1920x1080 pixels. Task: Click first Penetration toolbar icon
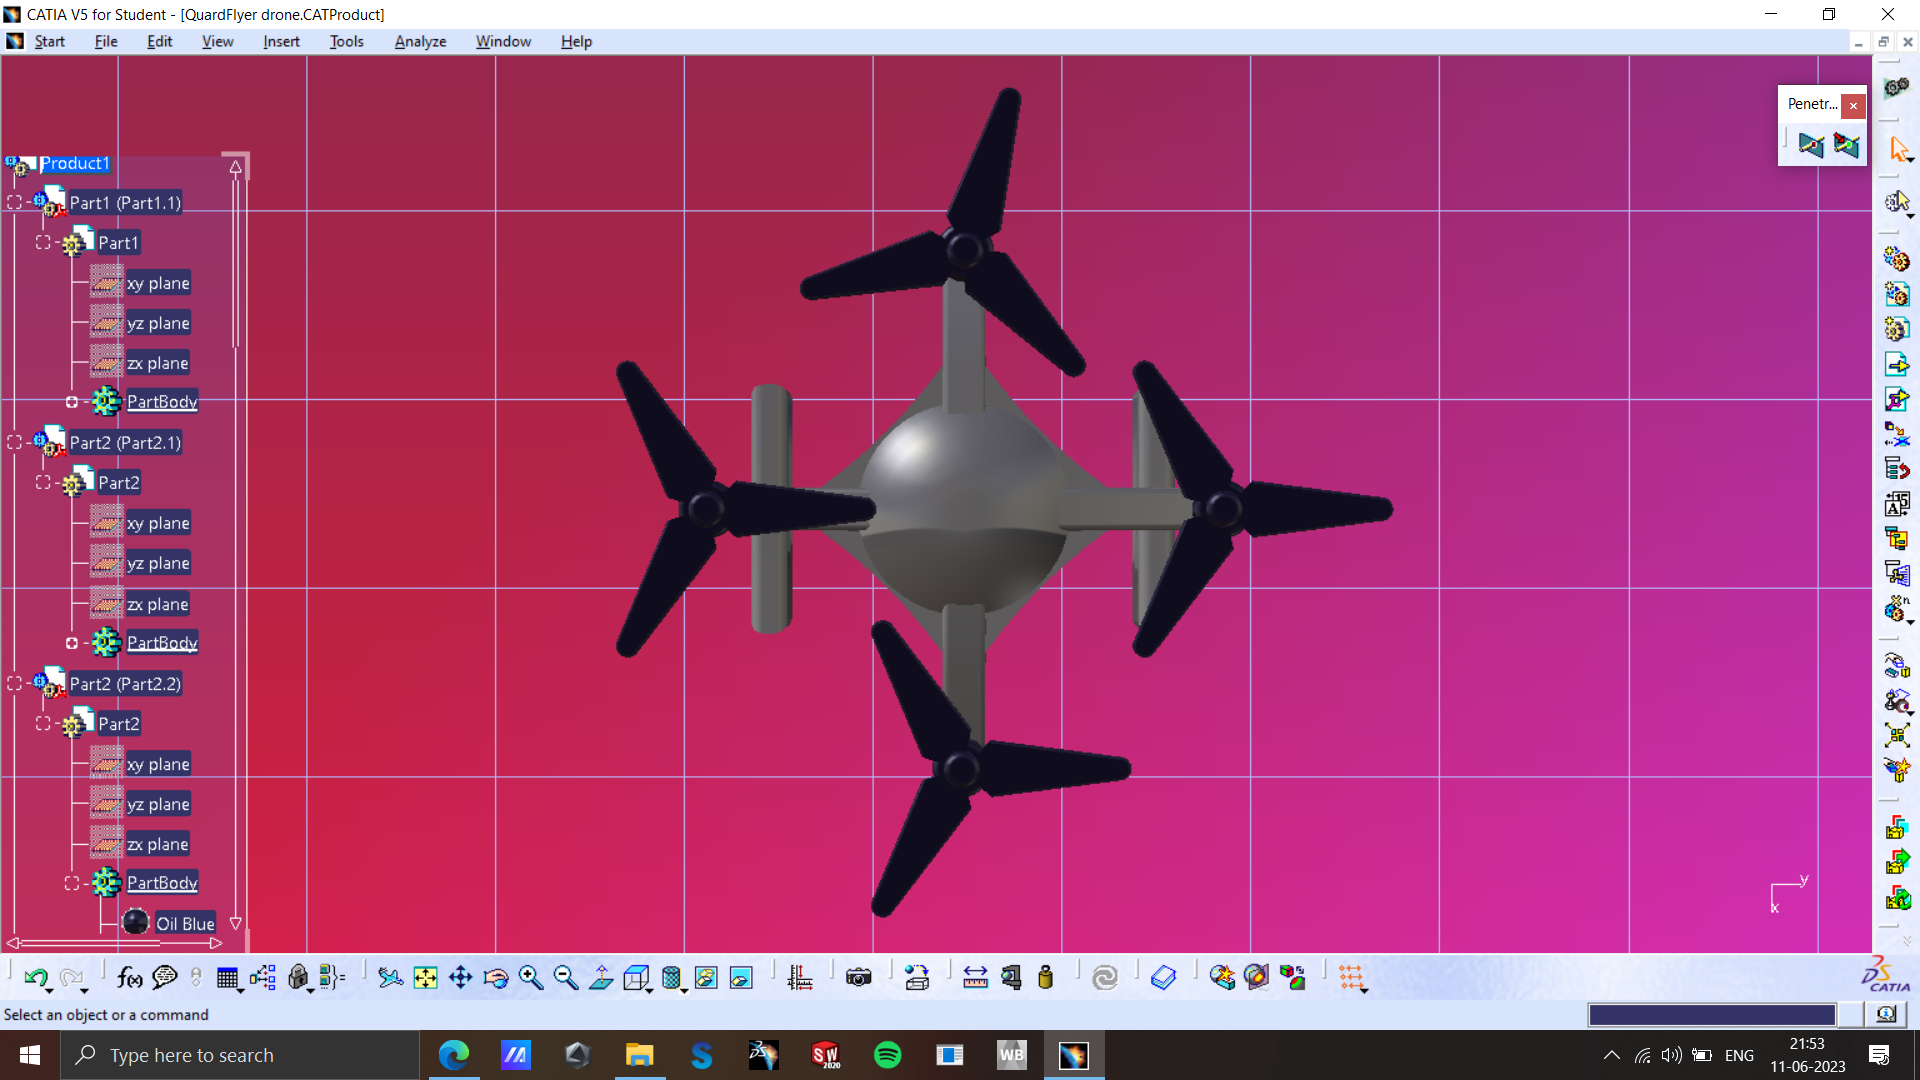coord(1811,145)
